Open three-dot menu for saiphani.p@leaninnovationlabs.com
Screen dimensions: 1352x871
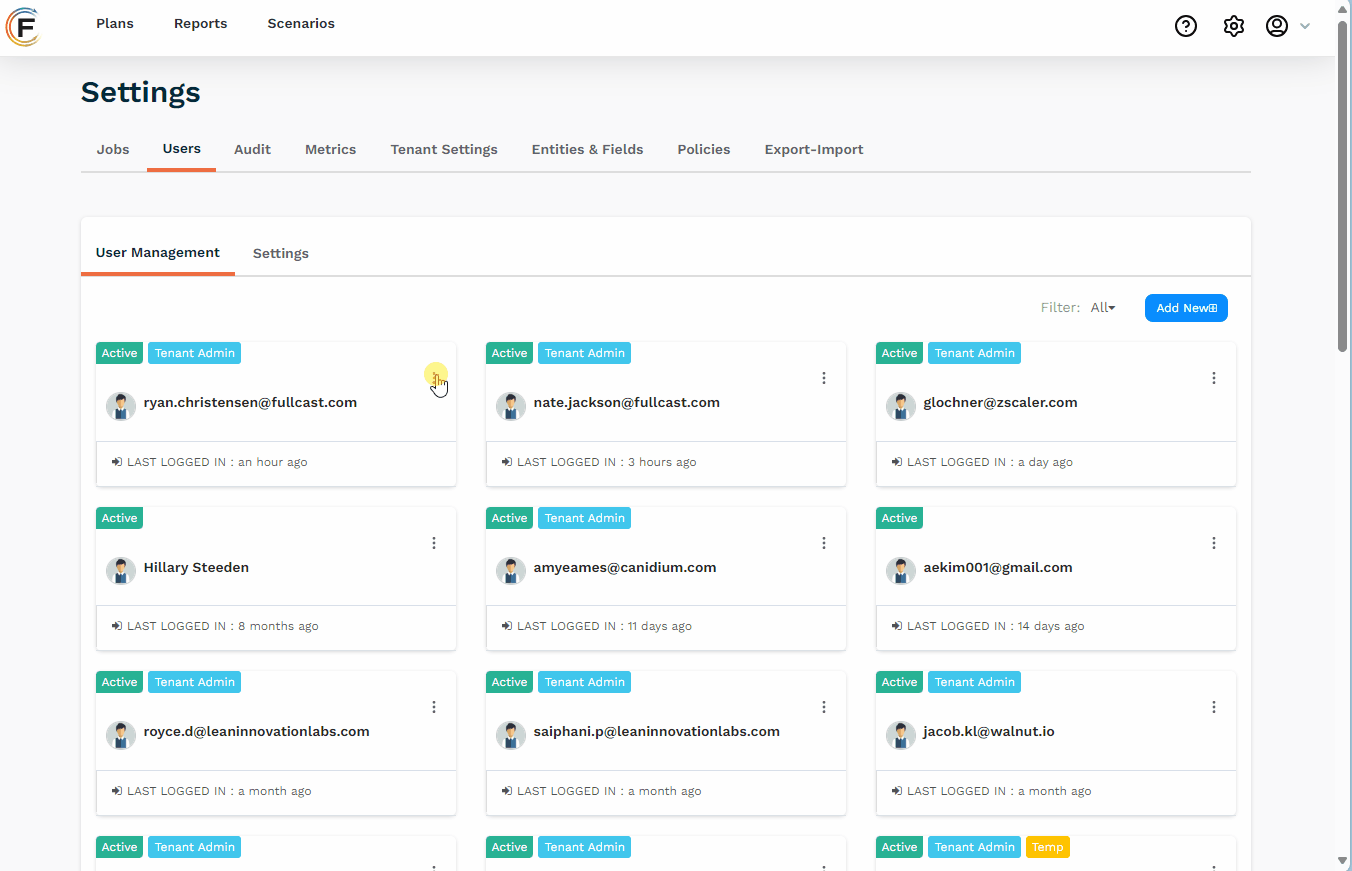pos(824,707)
